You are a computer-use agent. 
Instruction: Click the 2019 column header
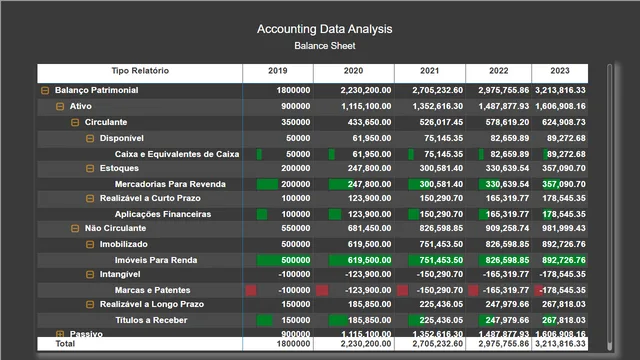click(x=278, y=73)
